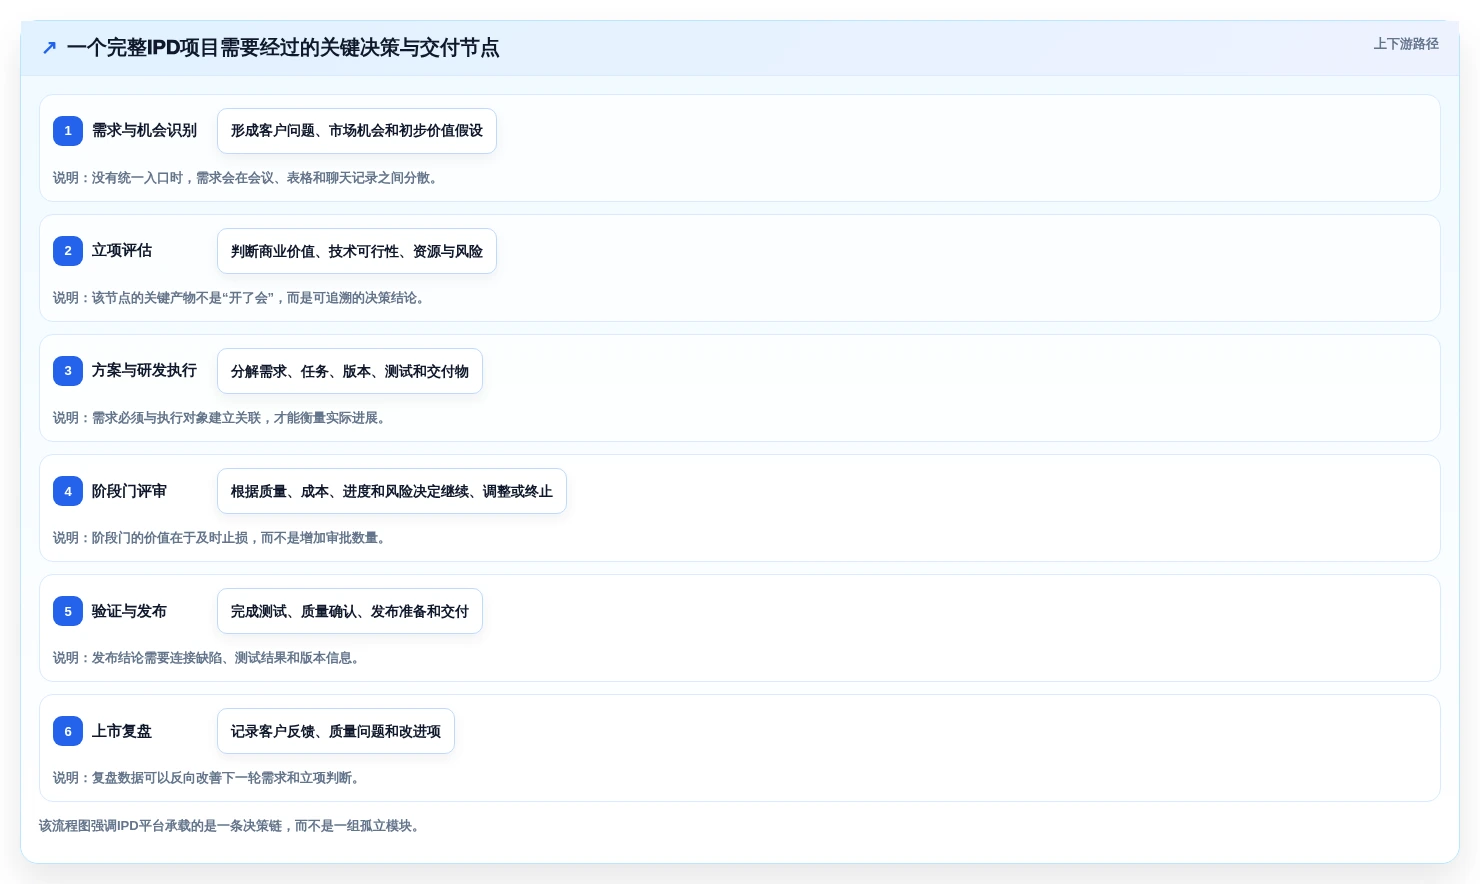Image resolution: width=1480 pixels, height=884 pixels.
Task: Click the heading 一个完整IPD项目需要经过的关键决策与交付节点
Action: (x=283, y=48)
